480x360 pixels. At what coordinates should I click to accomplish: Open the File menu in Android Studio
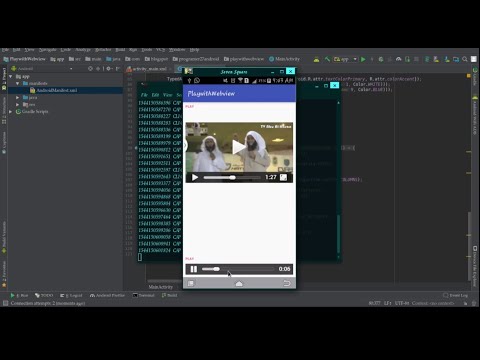pyautogui.click(x=5, y=50)
